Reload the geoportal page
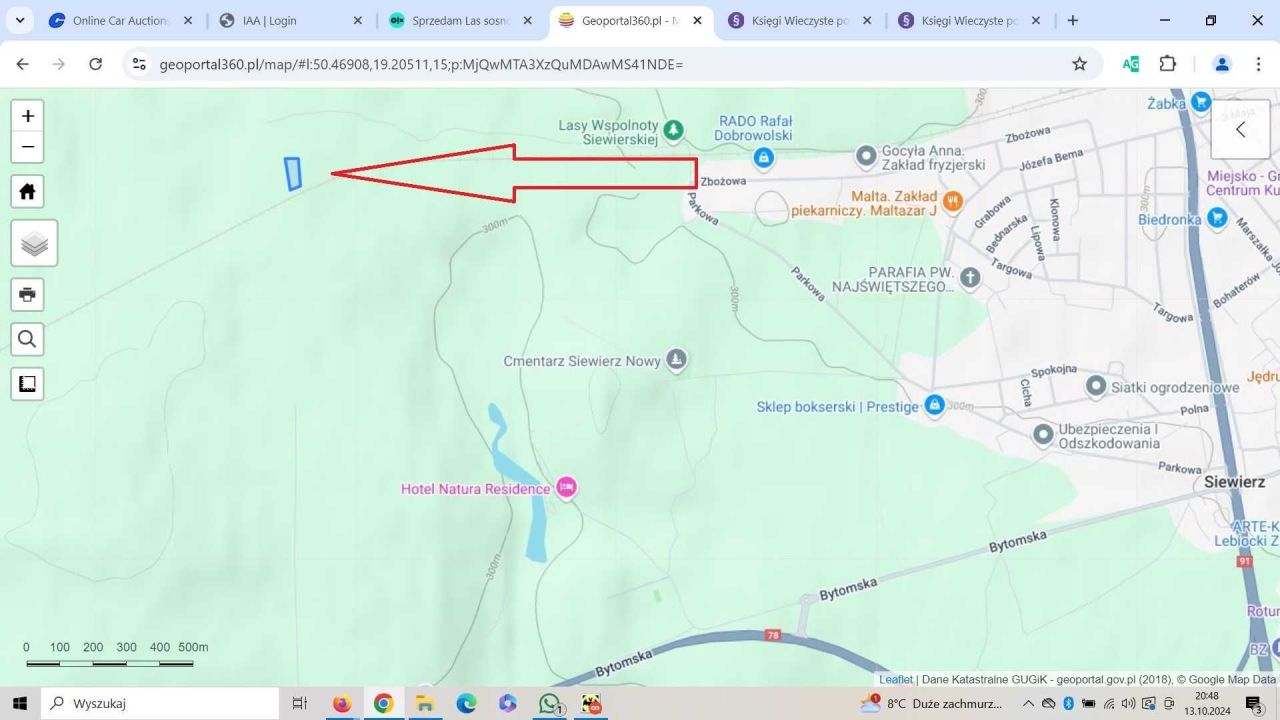 click(x=96, y=64)
